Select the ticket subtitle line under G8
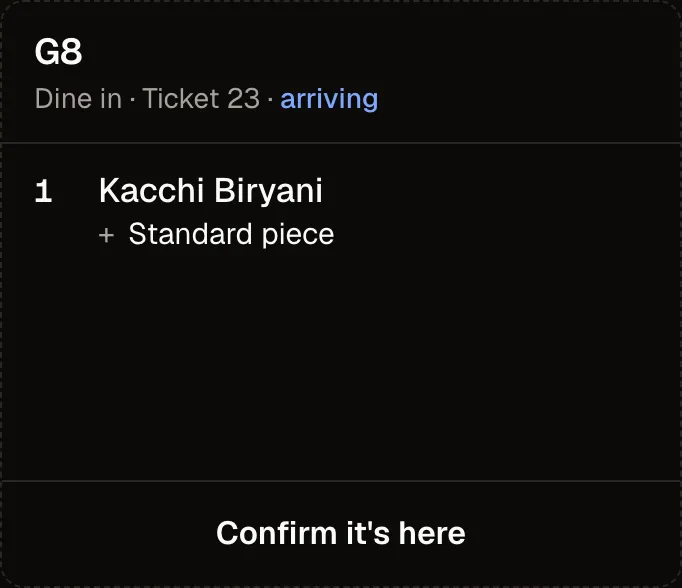682x588 pixels. tap(207, 99)
